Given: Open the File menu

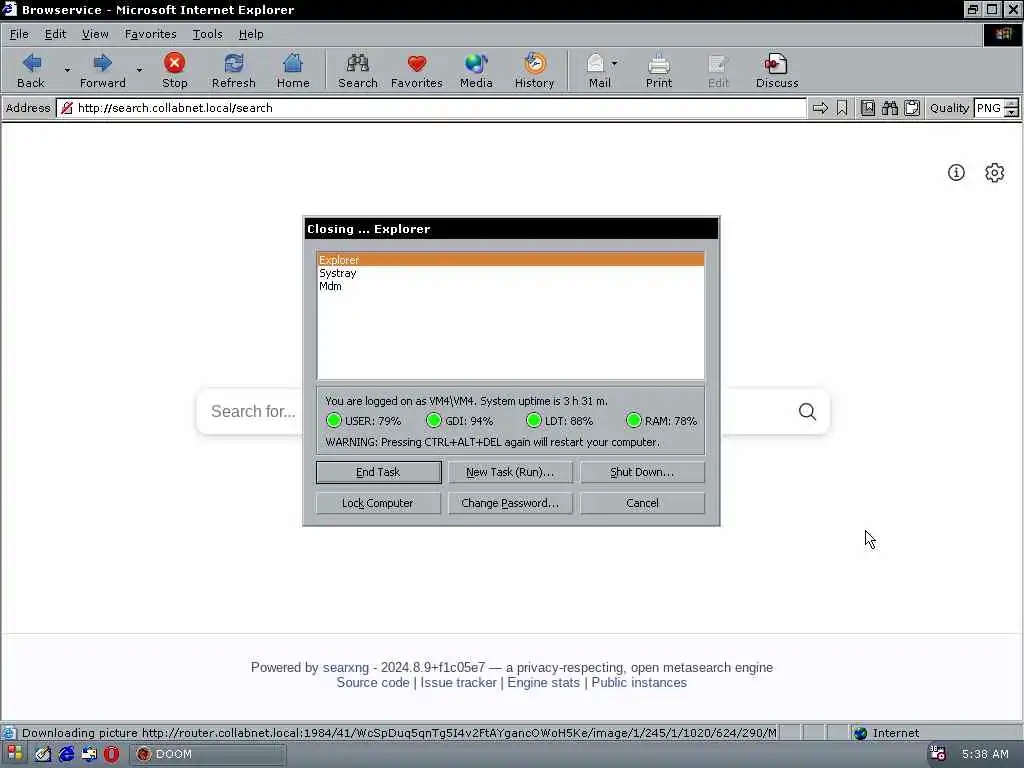Looking at the screenshot, I should [19, 34].
